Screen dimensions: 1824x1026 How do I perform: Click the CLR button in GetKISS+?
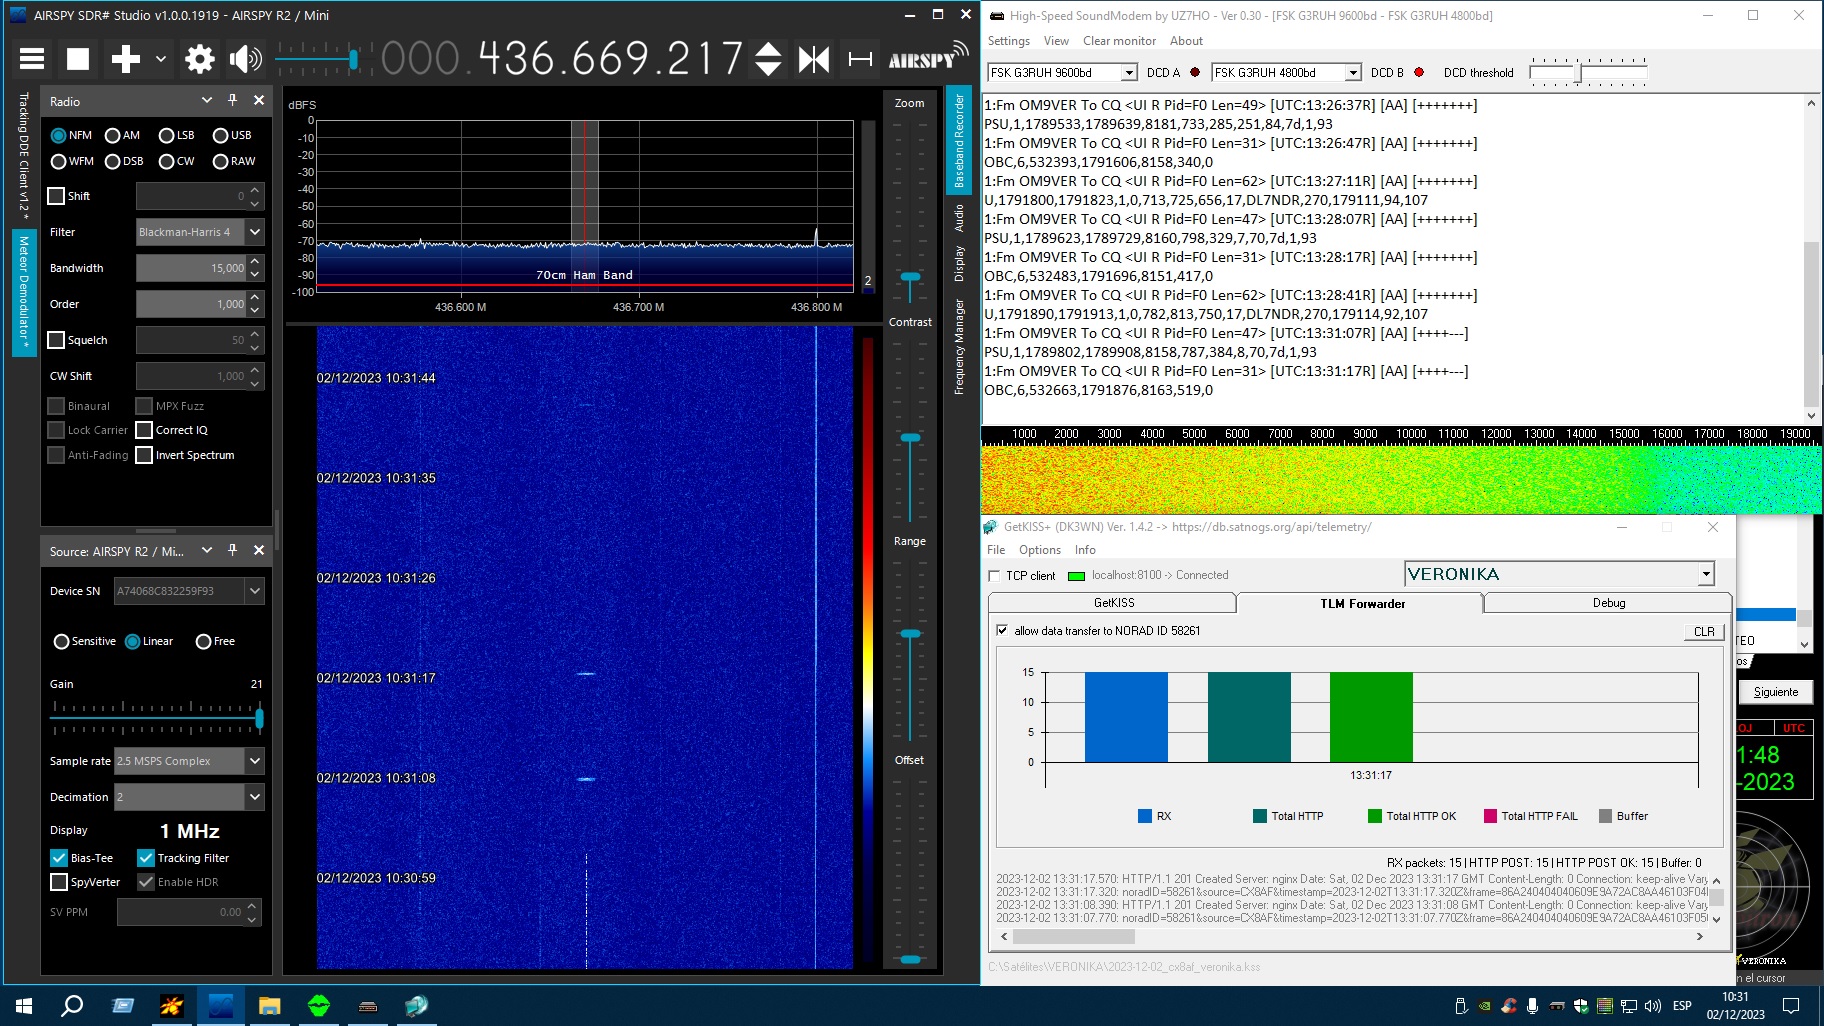[1704, 632]
